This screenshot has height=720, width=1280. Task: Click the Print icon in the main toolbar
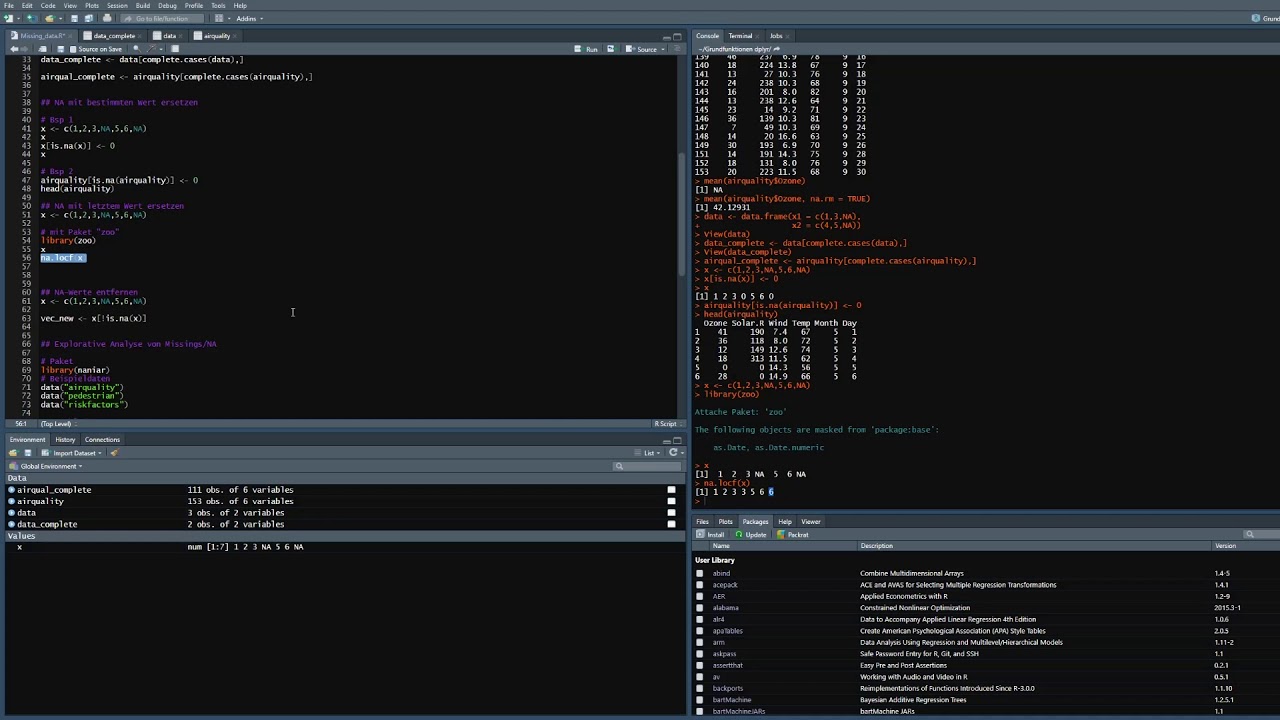107,18
